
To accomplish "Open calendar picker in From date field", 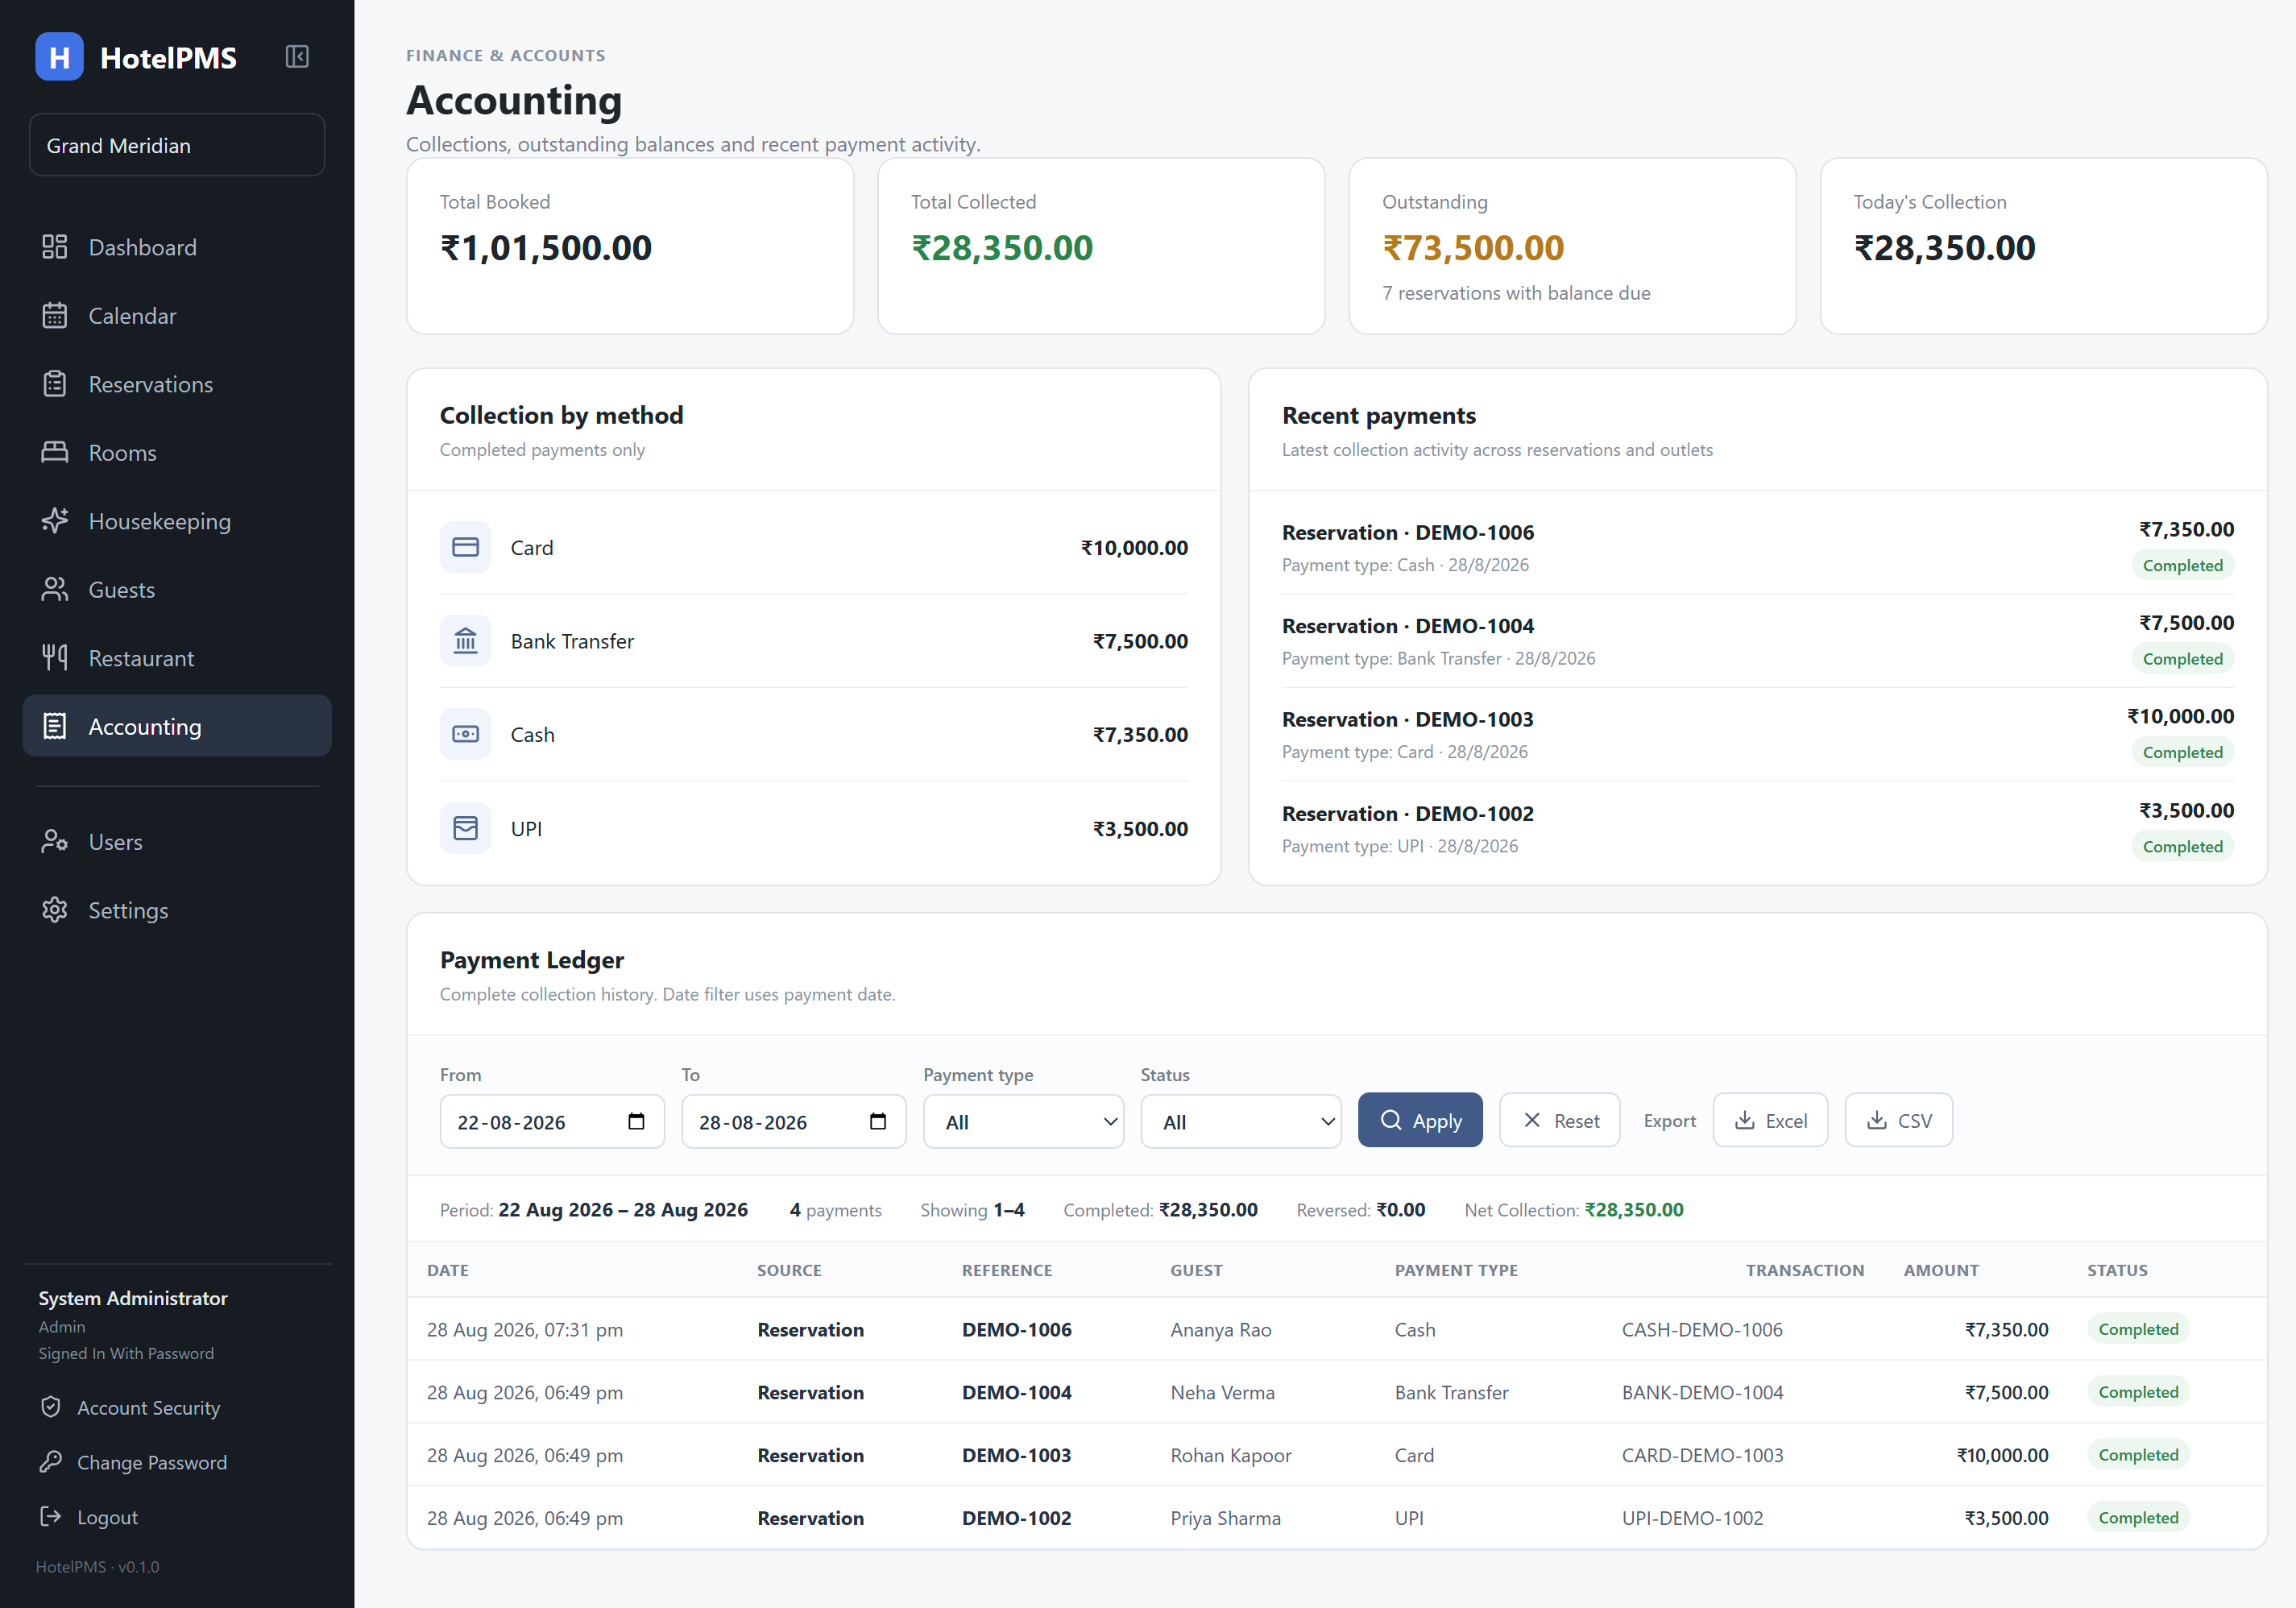I will (x=636, y=1121).
